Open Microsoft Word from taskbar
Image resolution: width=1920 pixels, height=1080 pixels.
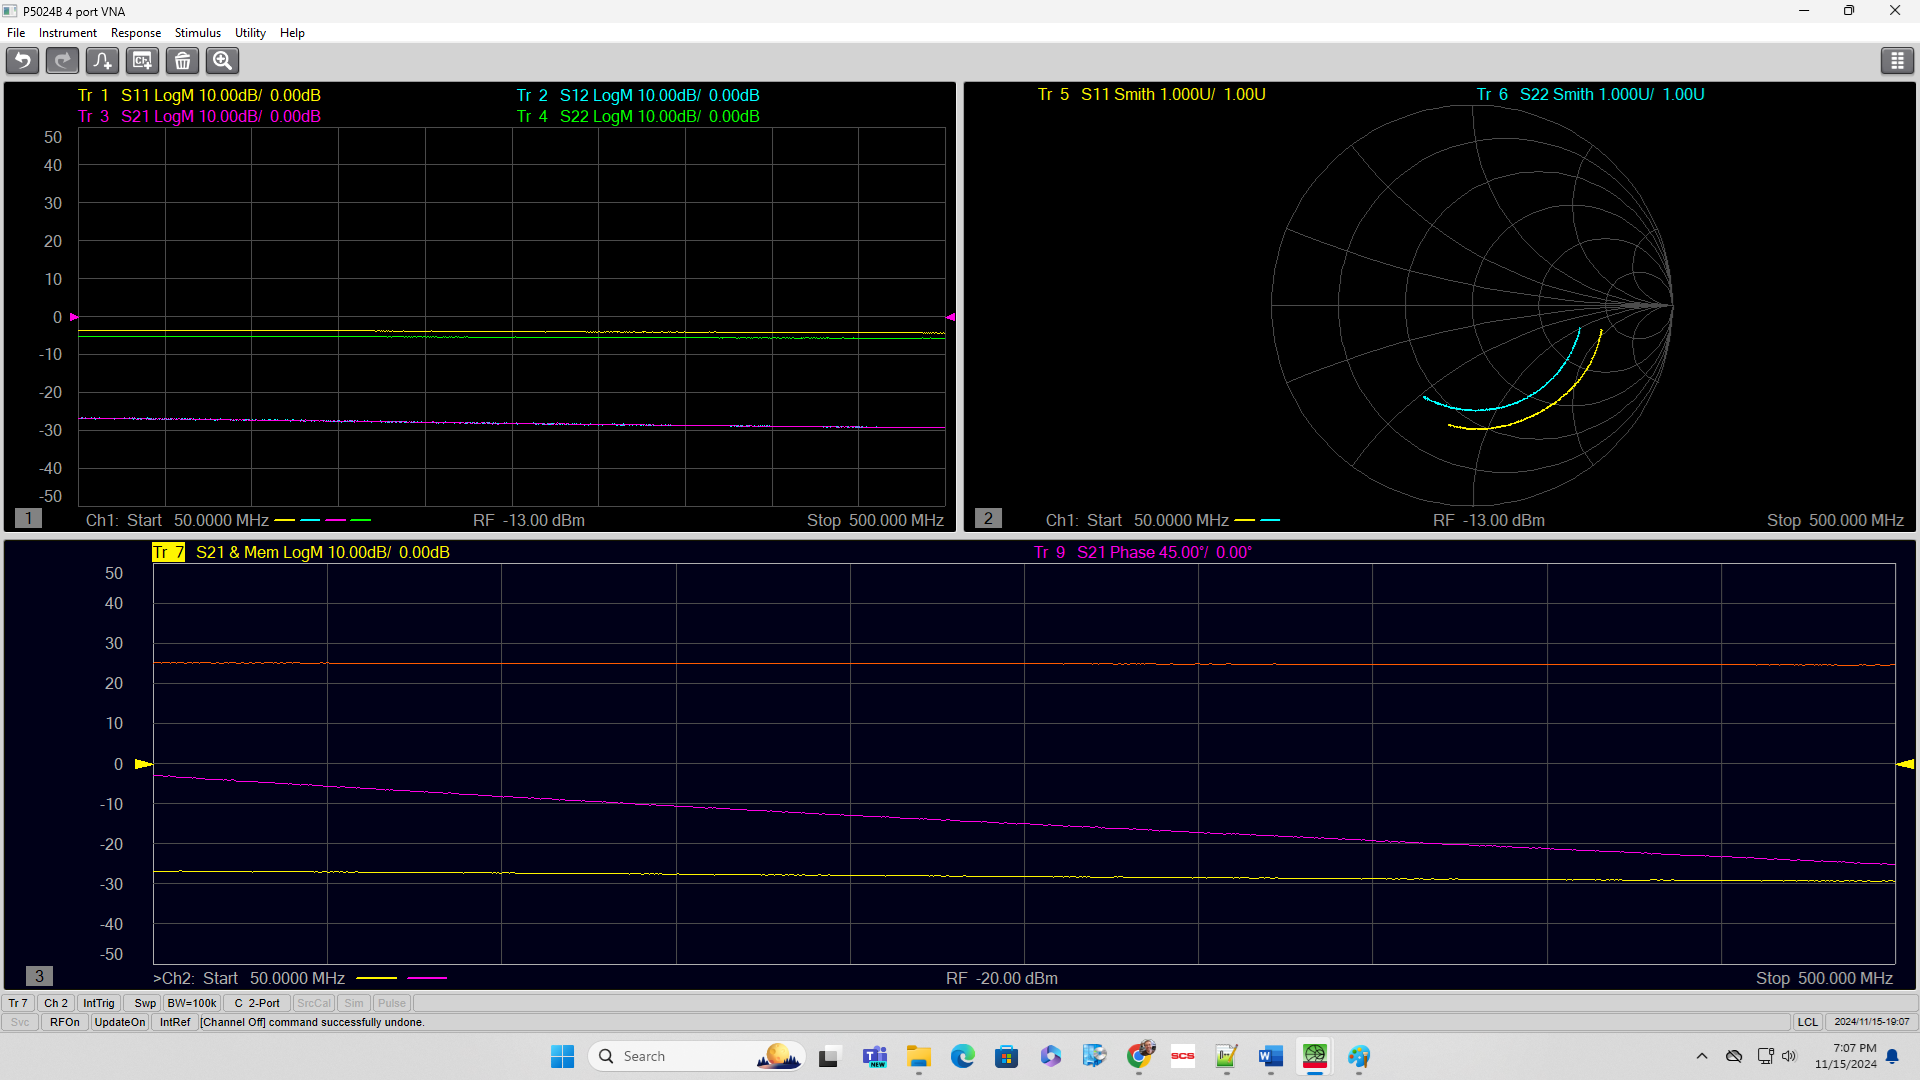point(1271,1056)
